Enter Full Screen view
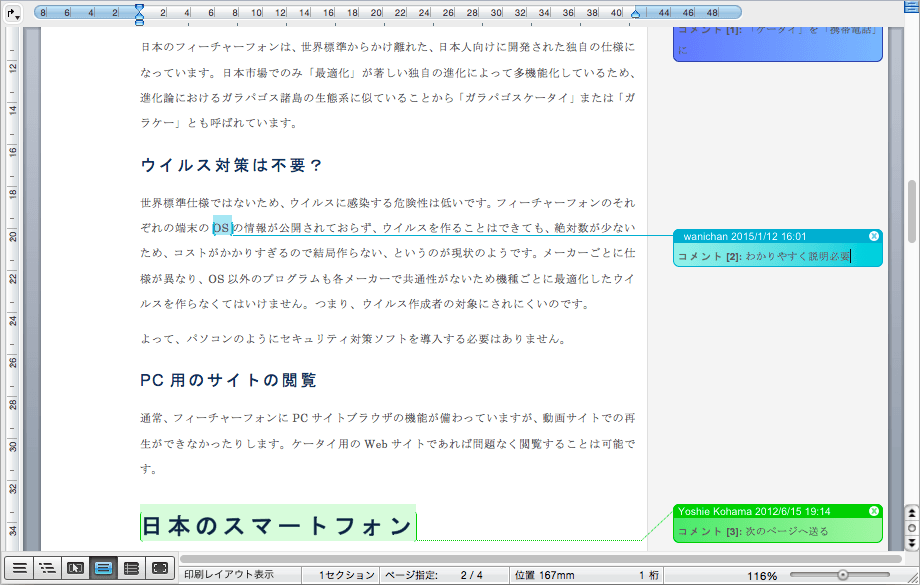Image resolution: width=920 pixels, height=585 pixels. 160,568
